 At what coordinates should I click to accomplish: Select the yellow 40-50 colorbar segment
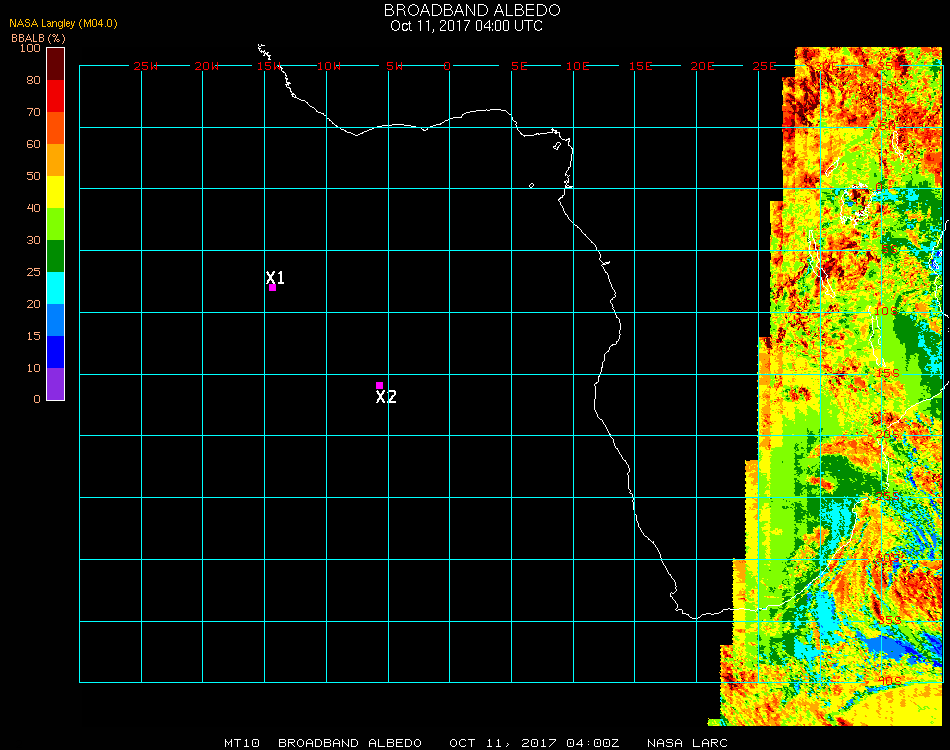pos(56,192)
